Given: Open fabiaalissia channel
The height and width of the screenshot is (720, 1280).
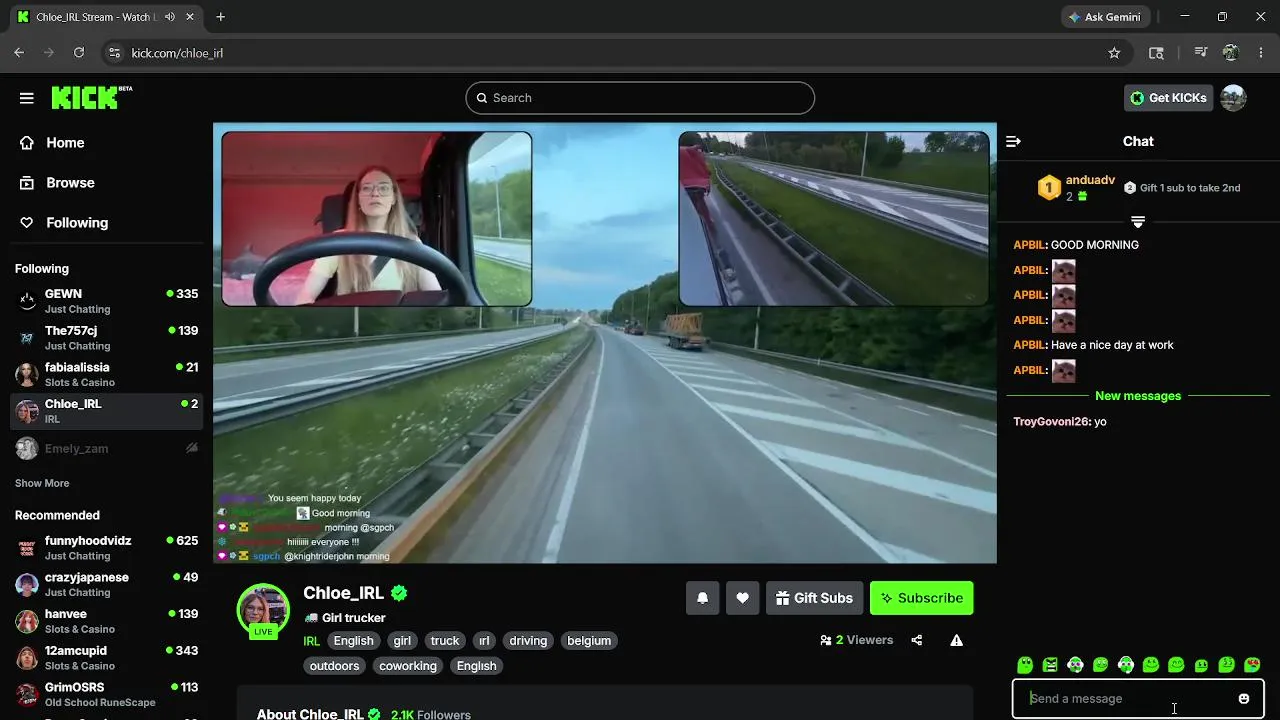Looking at the screenshot, I should click(x=106, y=374).
